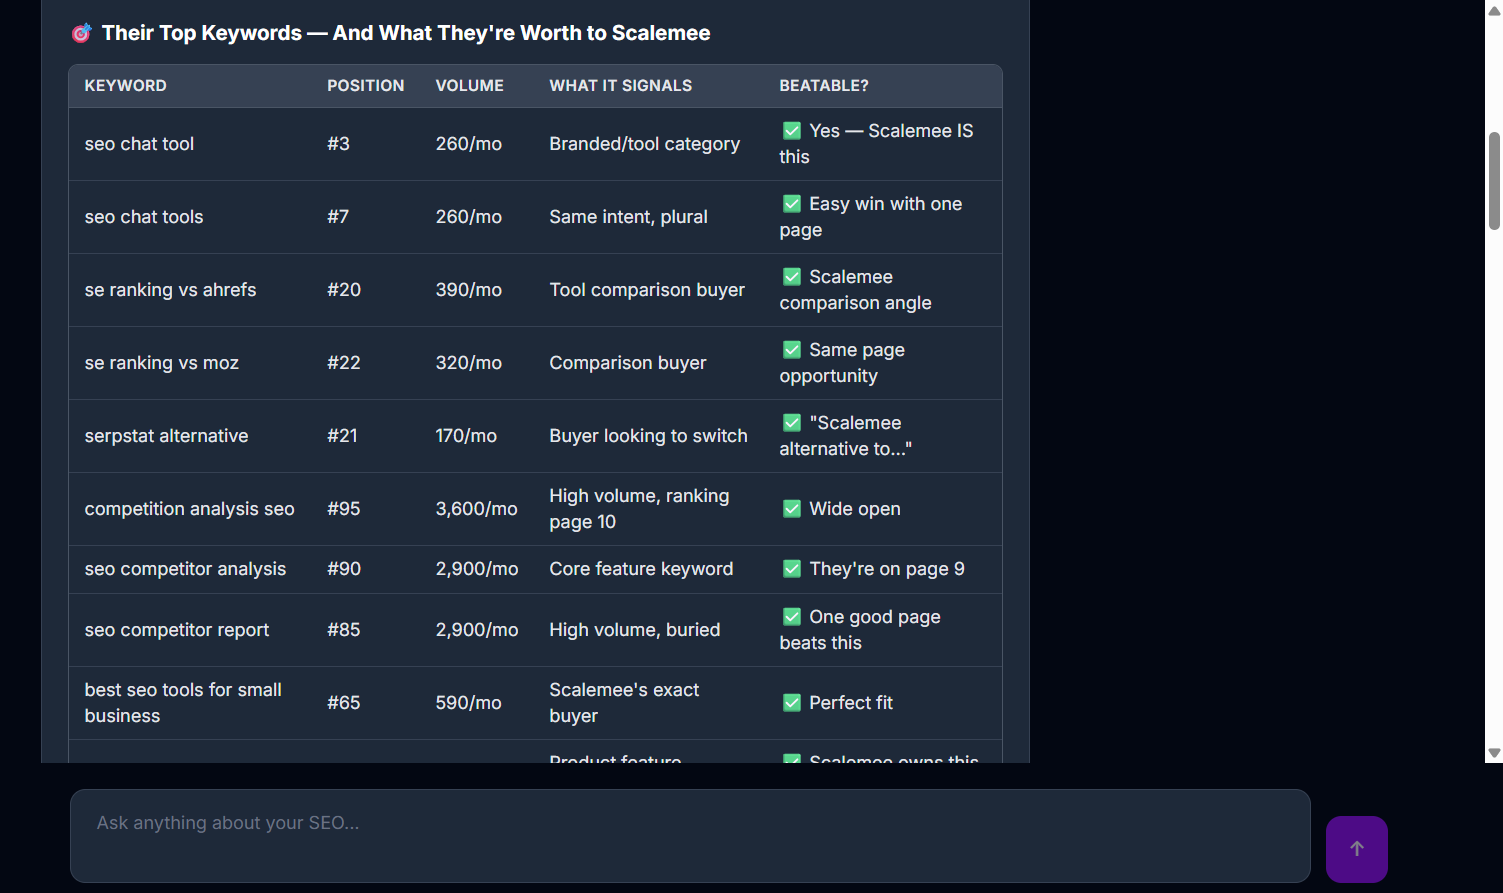Viewport: 1503px width, 893px height.
Task: Click the 'Buyer looking to switch' signal cell
Action: [649, 436]
